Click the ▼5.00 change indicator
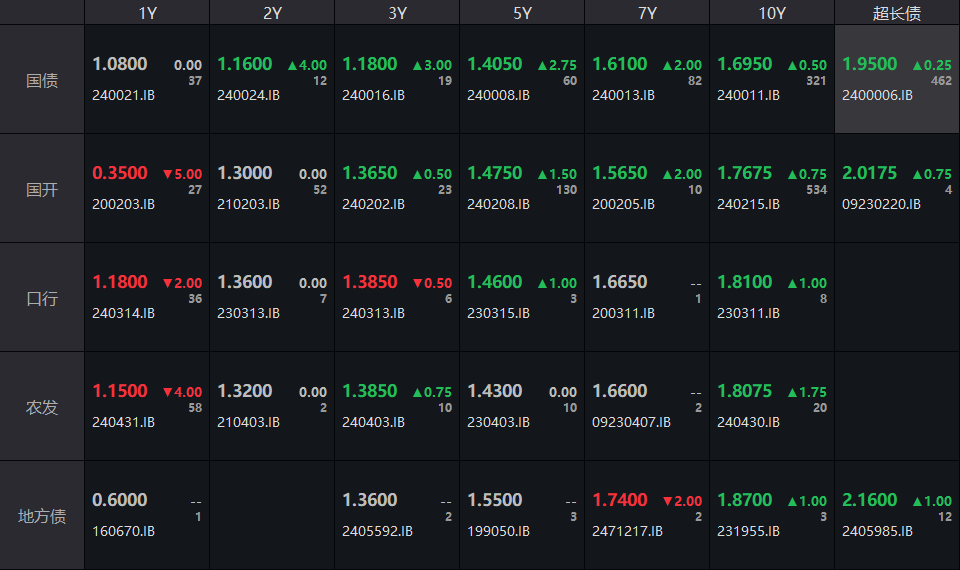 182,174
